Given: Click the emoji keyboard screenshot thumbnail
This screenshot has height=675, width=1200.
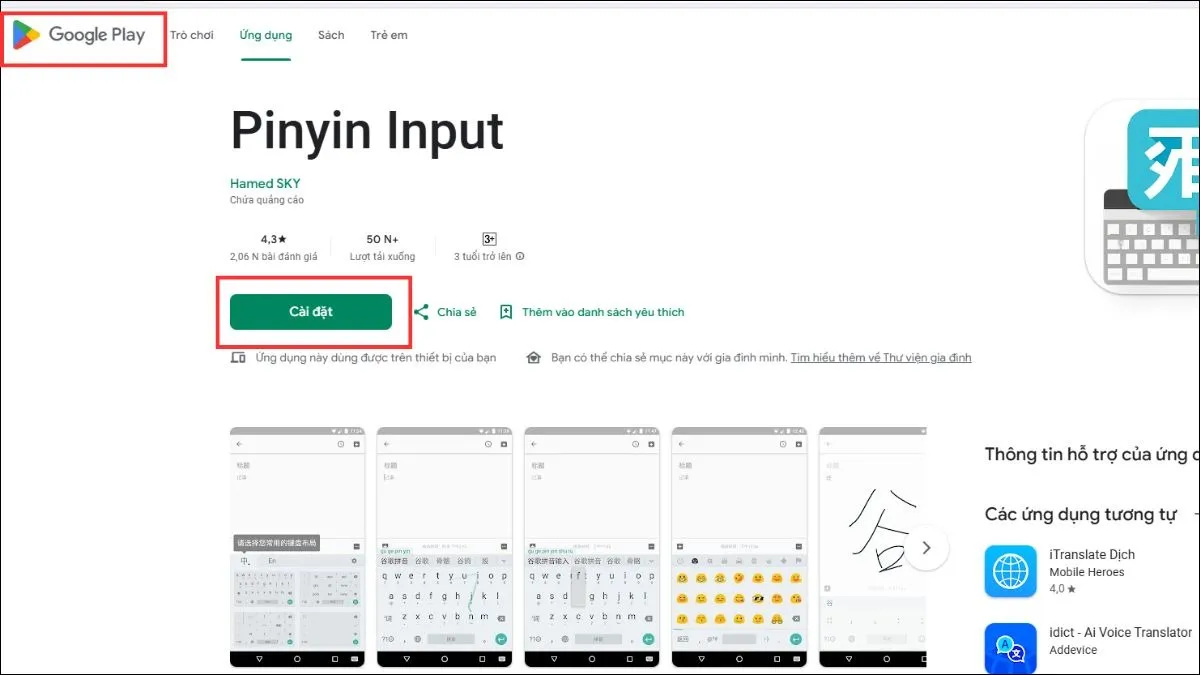Looking at the screenshot, I should point(739,548).
